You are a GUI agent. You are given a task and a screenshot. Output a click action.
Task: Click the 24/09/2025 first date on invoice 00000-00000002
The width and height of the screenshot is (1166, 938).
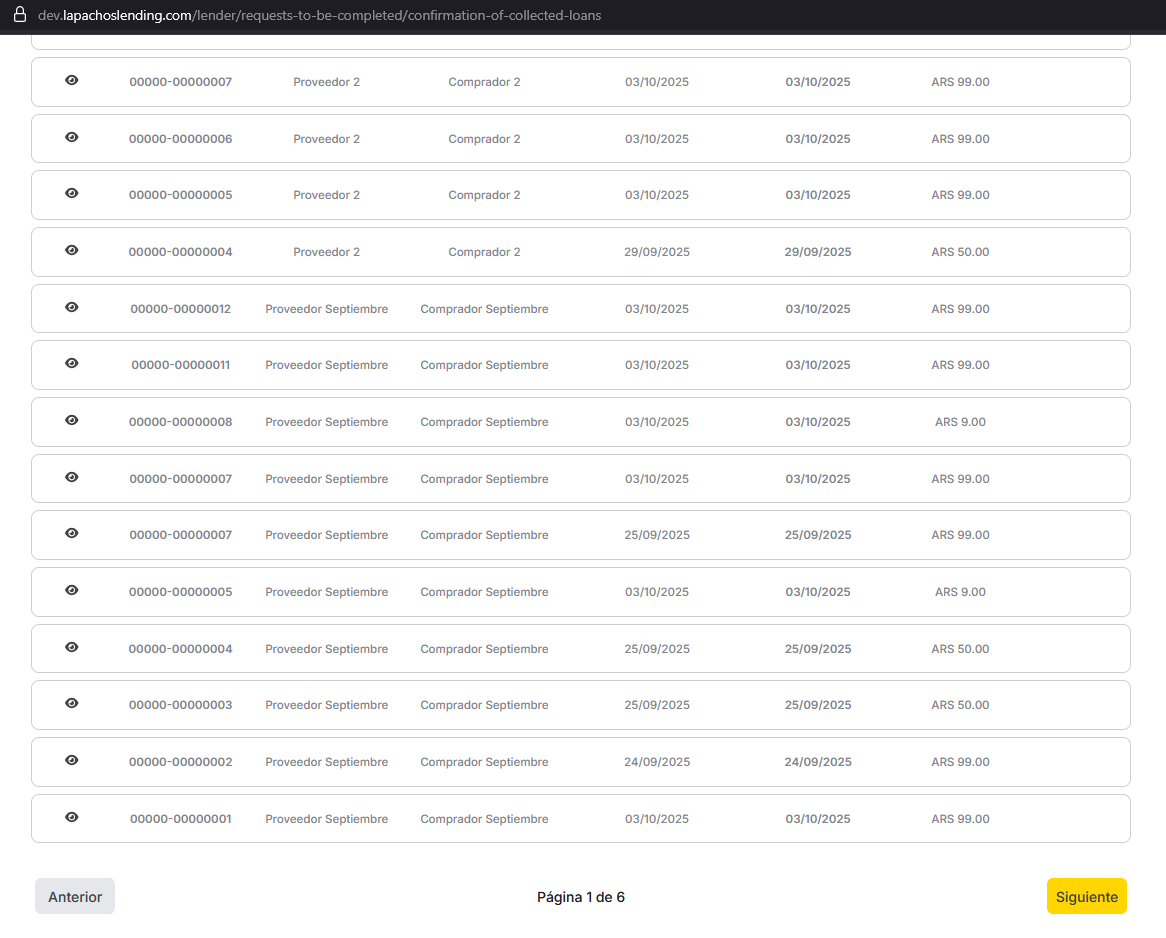point(657,762)
